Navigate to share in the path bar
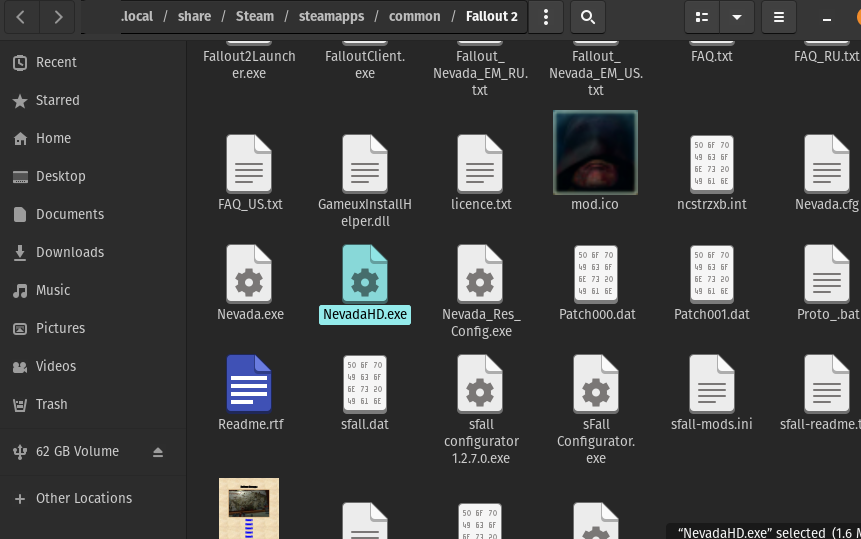Image resolution: width=861 pixels, height=539 pixels. (194, 16)
